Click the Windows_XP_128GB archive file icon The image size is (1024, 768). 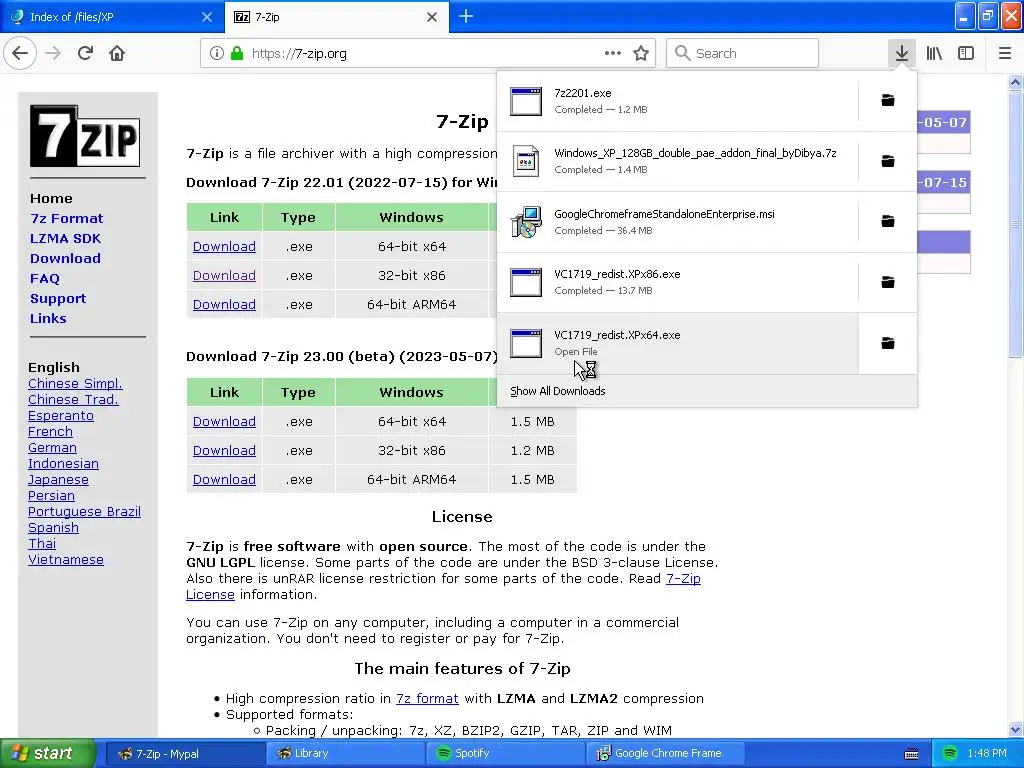[526, 161]
